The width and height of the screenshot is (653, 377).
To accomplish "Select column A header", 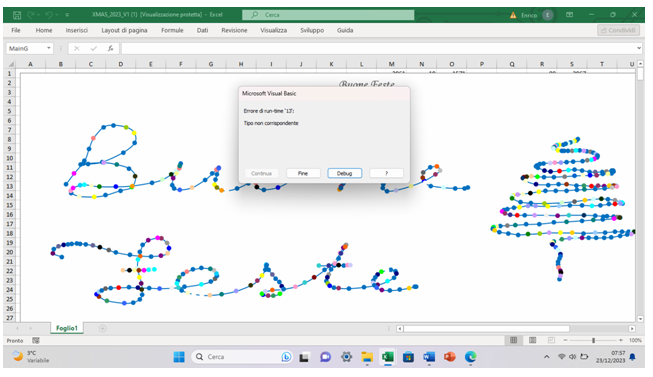I will click(30, 64).
